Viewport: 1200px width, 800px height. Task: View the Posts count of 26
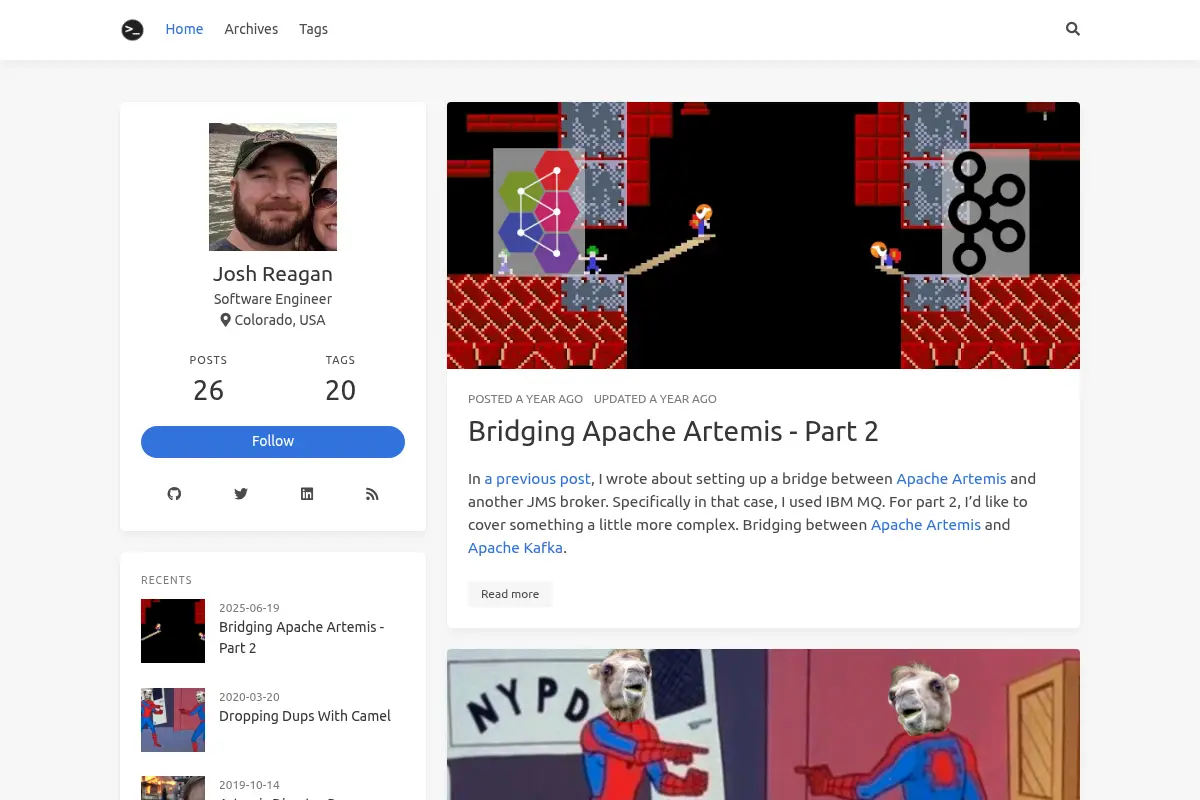coord(208,390)
